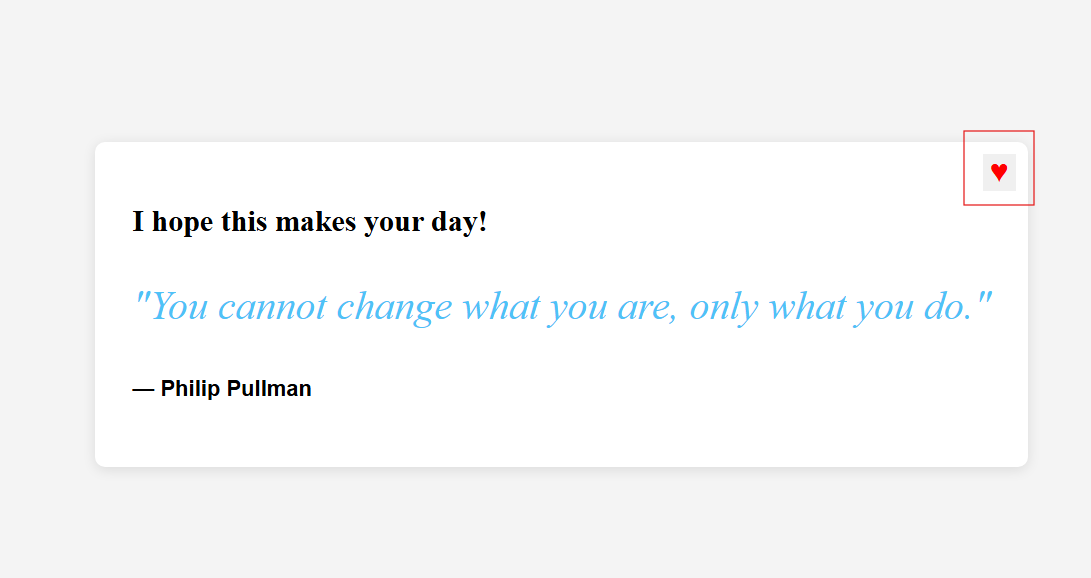Click the word 'day!' in the heading

point(459,222)
